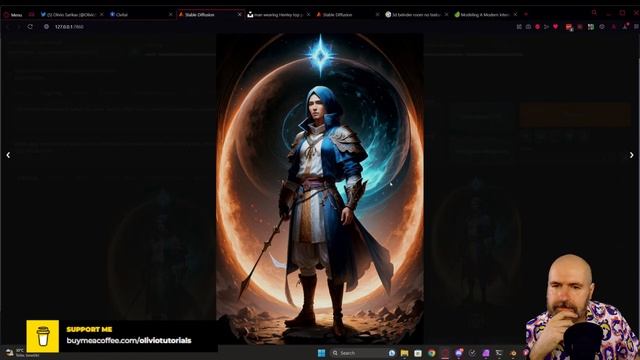Screen dimensions: 640x360
Task: Click the heart bookmark icon in the toolbar
Action: [x=556, y=27]
